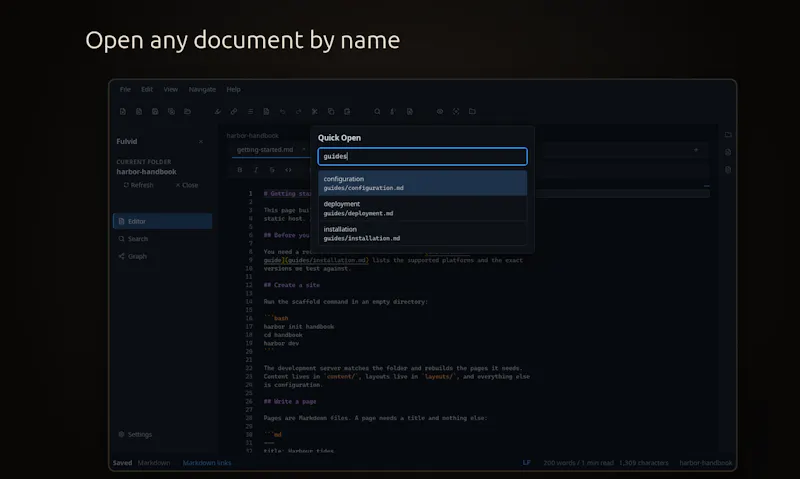Click the Paste clipboard icon
The image size is (800, 479).
coord(347,111)
